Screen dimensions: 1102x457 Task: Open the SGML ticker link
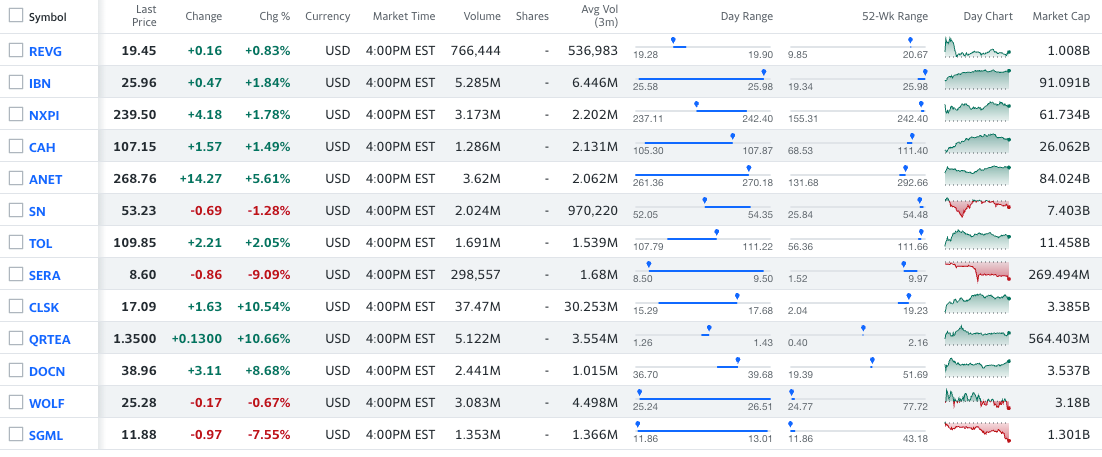pos(46,435)
